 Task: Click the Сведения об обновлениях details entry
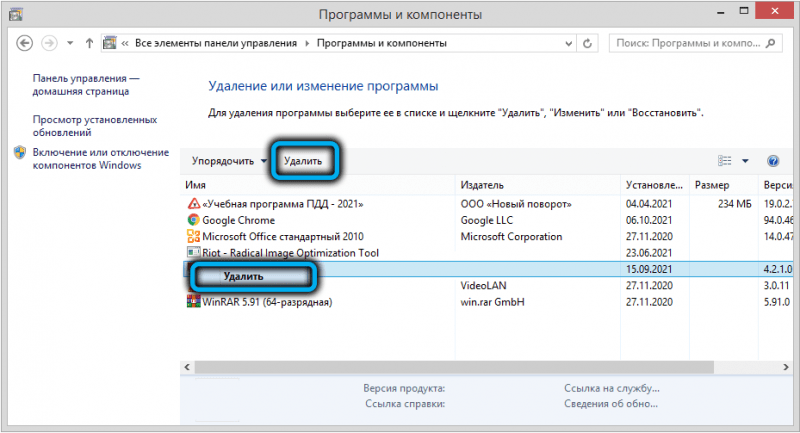coord(611,404)
